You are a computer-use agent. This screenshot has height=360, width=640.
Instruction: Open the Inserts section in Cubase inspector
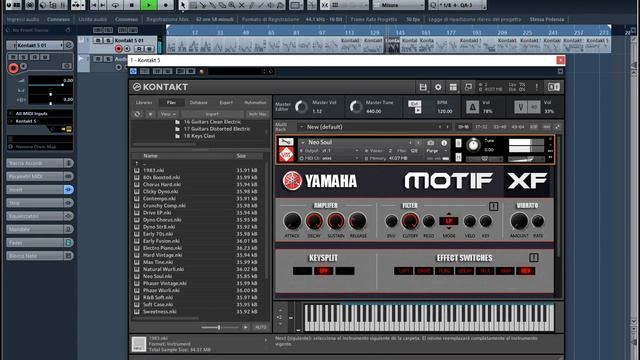pyautogui.click(x=40, y=190)
